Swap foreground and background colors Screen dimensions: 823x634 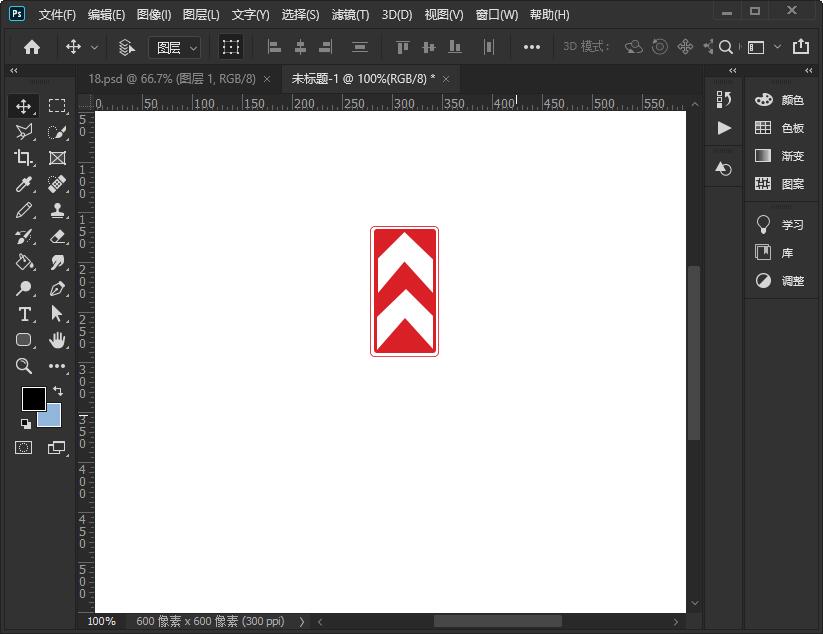click(57, 391)
